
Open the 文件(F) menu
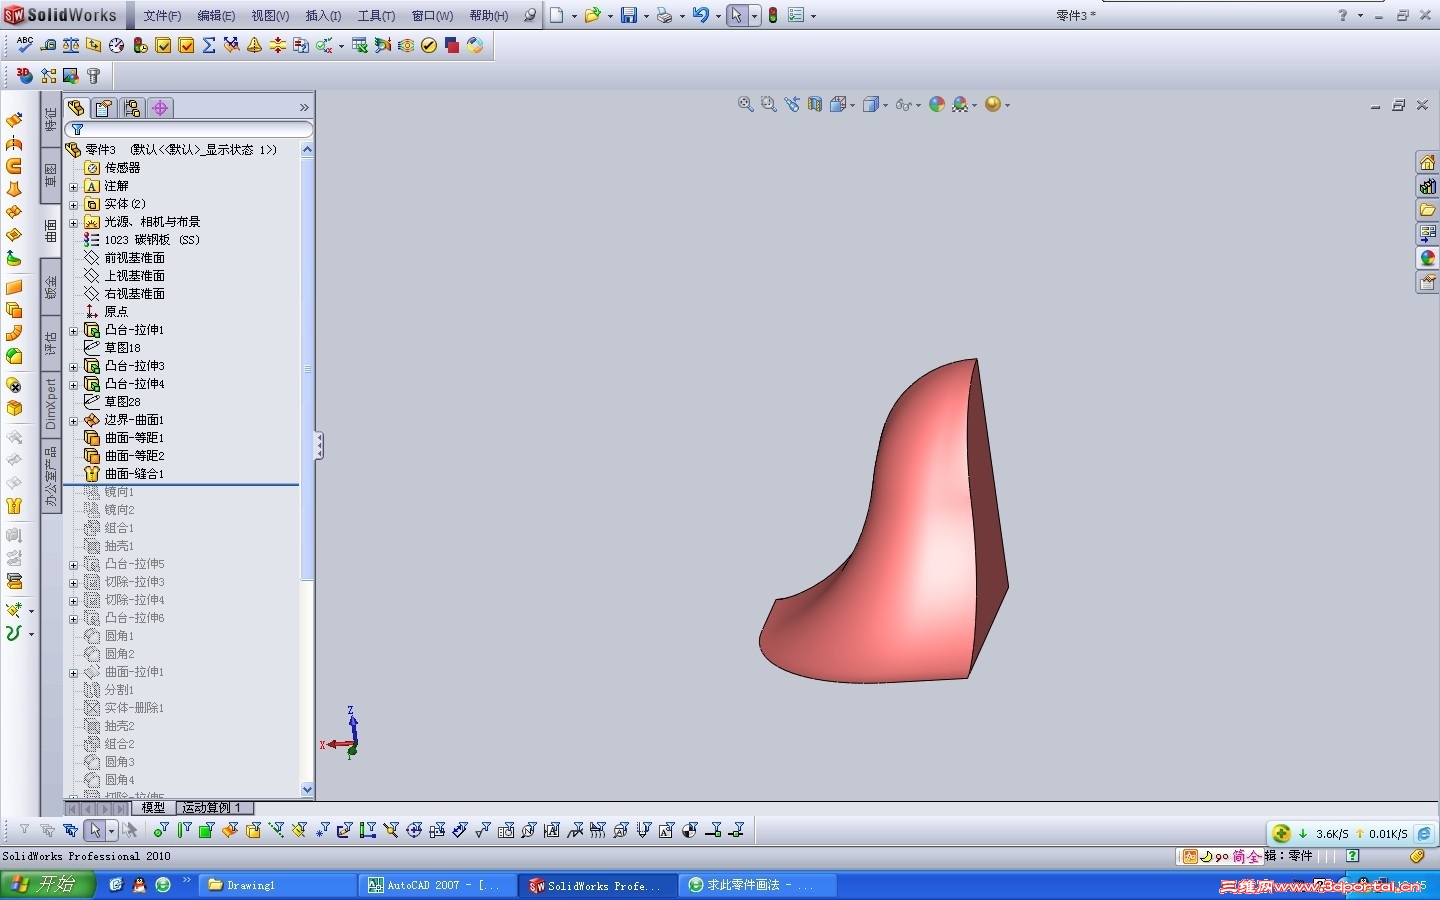[162, 15]
